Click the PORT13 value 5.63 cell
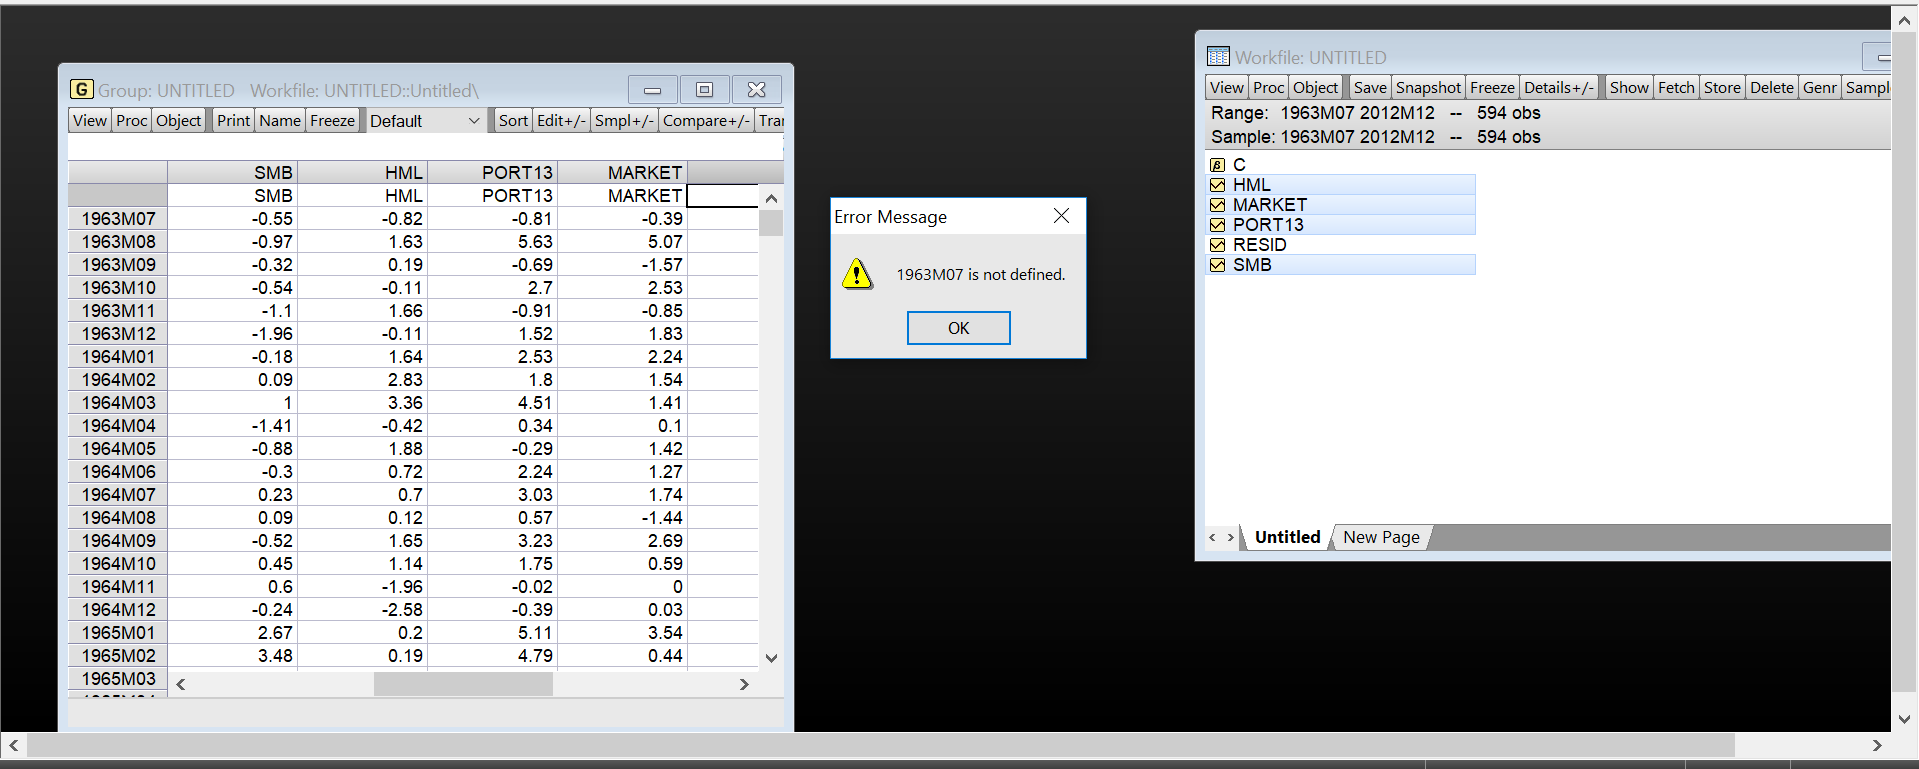The image size is (1919, 769). pos(492,242)
